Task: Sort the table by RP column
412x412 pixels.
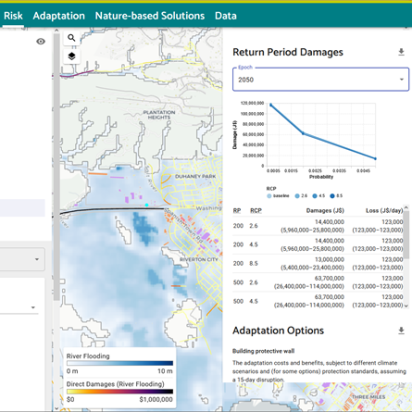Action: tap(237, 210)
